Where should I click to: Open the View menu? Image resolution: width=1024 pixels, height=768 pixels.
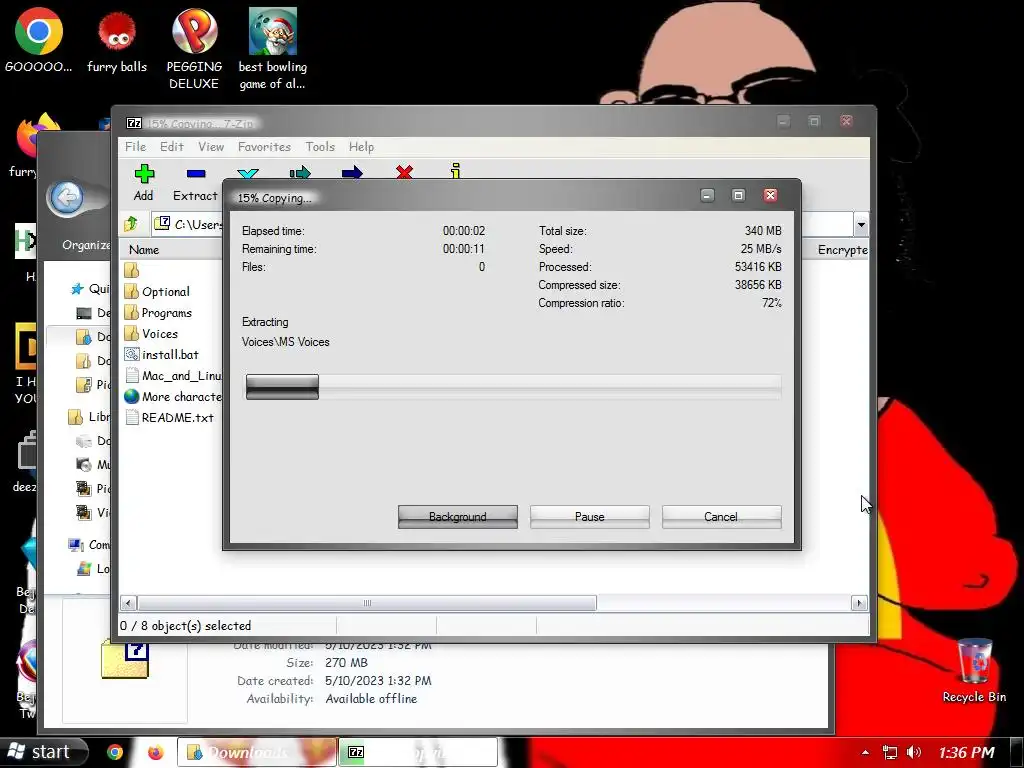pyautogui.click(x=211, y=146)
